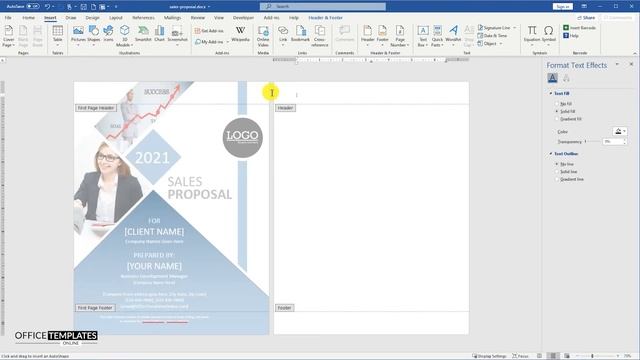Select the Solid line radio button
The image size is (640, 360).
(557, 172)
